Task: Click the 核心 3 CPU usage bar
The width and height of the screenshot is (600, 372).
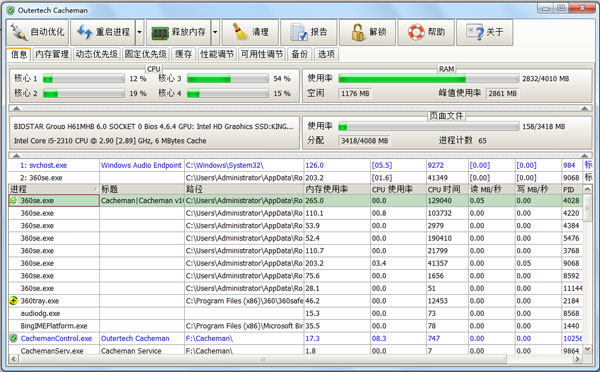Action: [228, 79]
